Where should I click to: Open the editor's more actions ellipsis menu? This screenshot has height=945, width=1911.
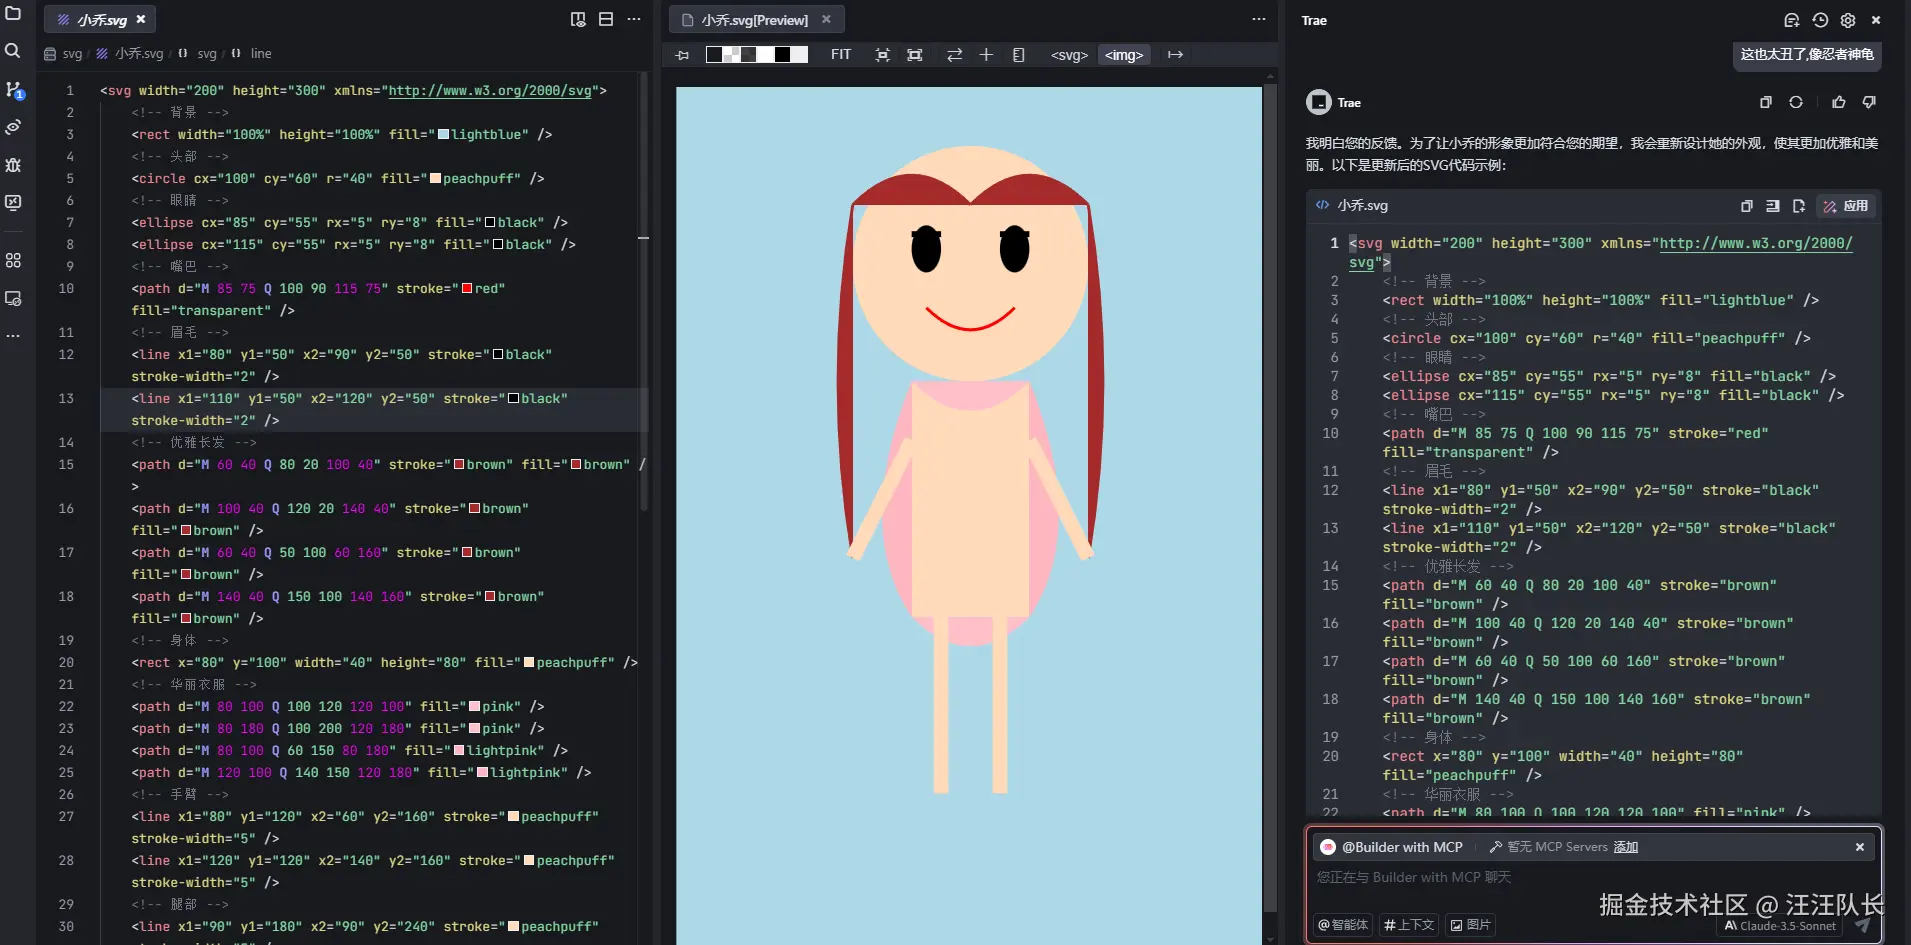click(634, 19)
